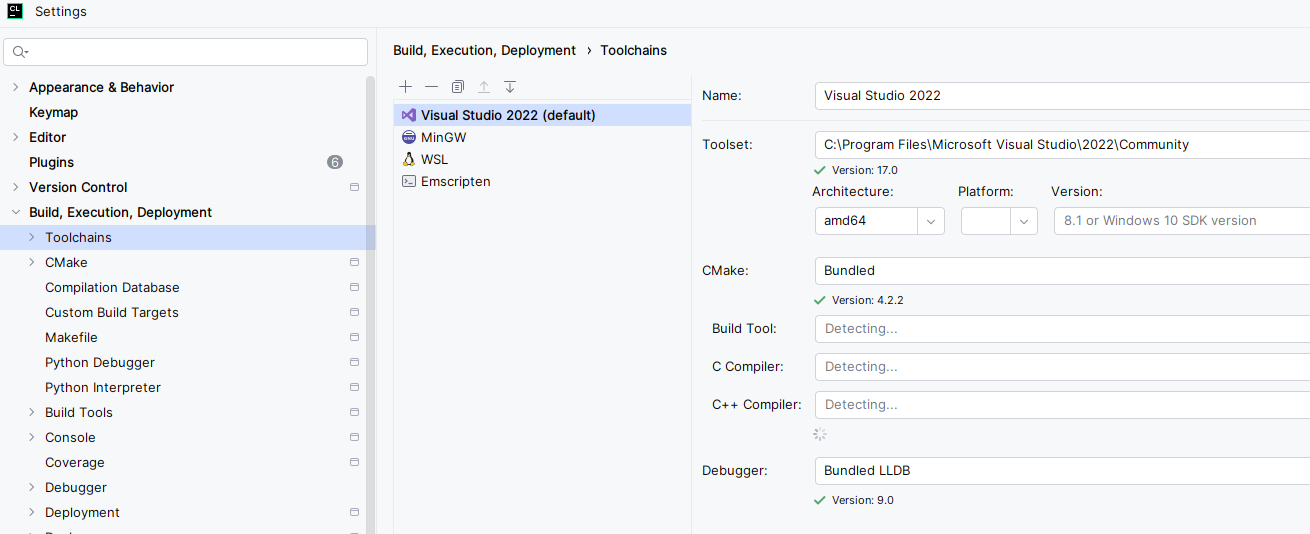
Task: Click project-level icon next to Python Debugger
Action: 354,362
